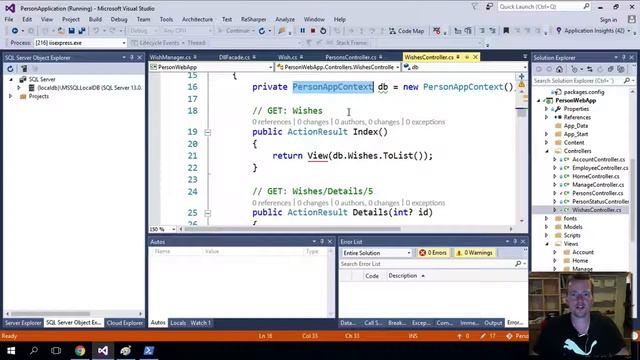Screen dimensions: 640x360
Task: Click the editor horizontal scrollbar
Action: point(292,229)
